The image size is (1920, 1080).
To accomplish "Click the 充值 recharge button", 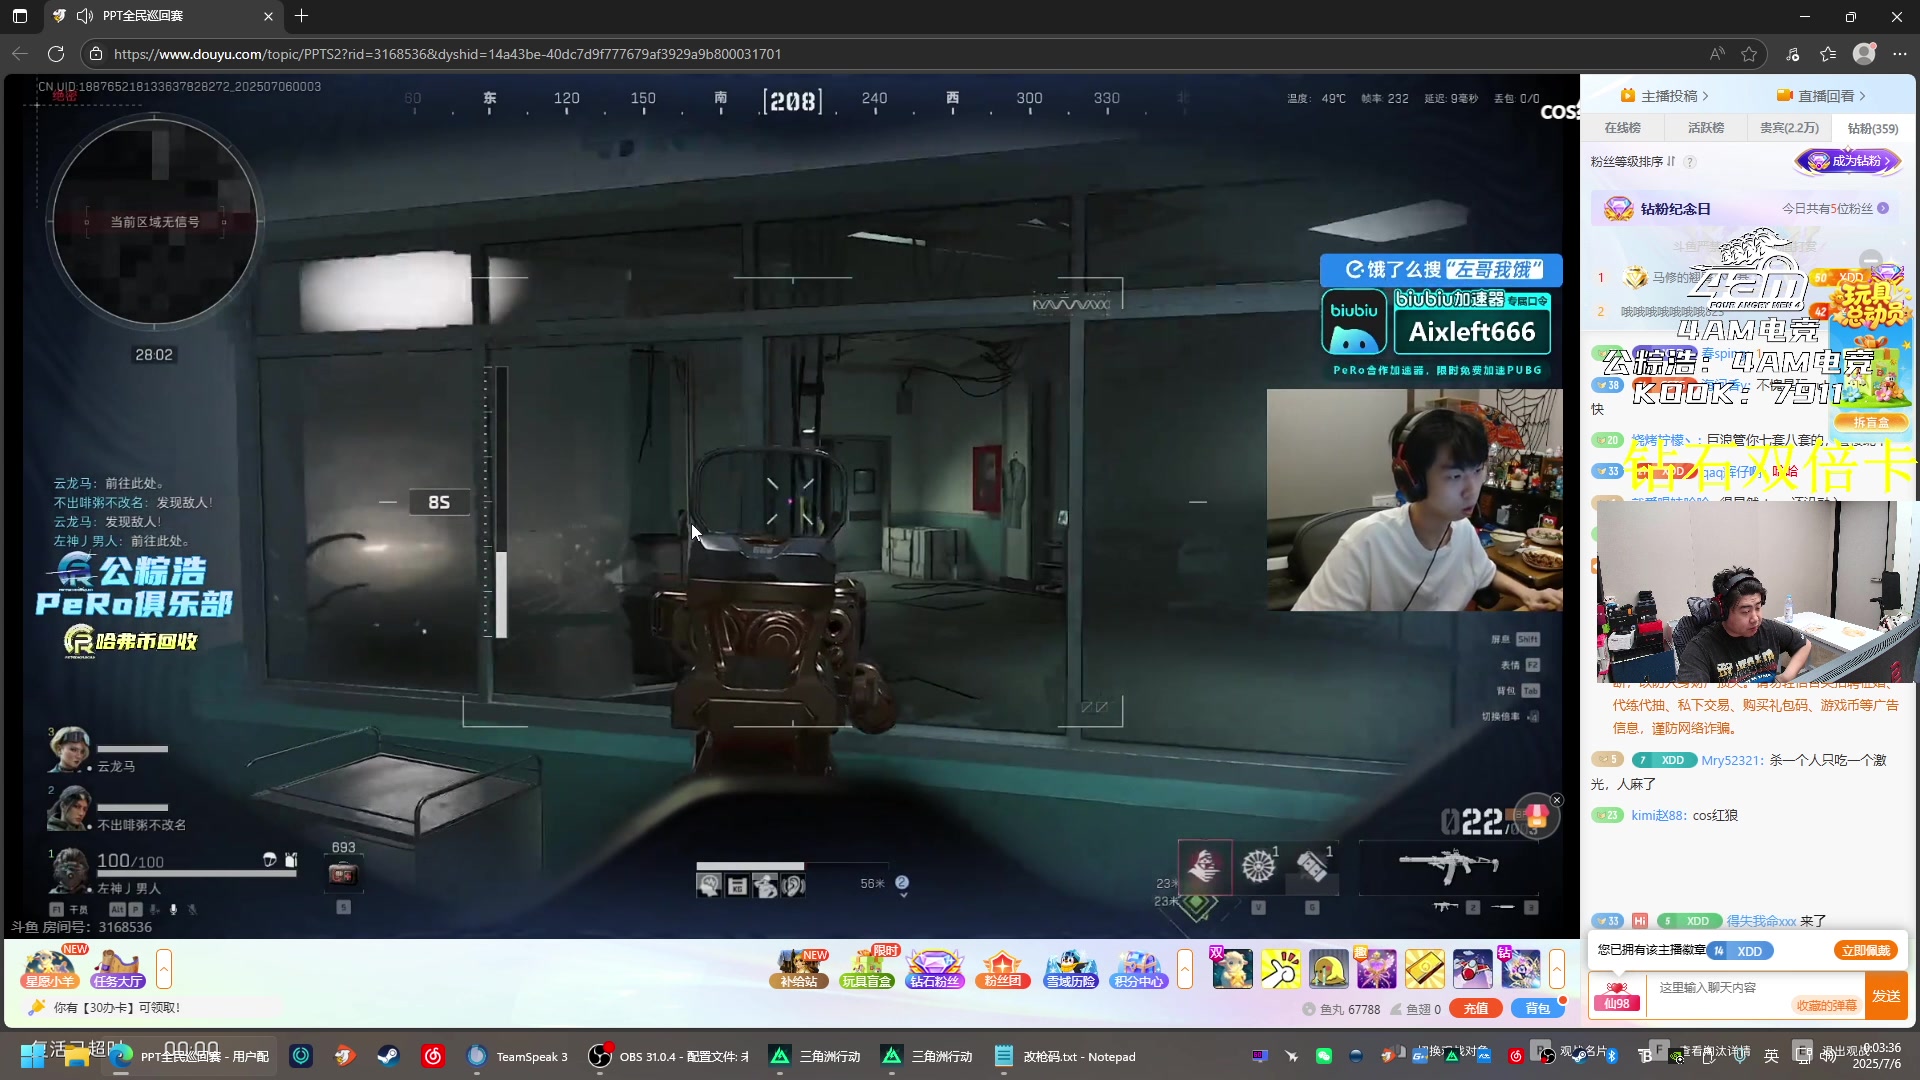I will coord(1476,1009).
